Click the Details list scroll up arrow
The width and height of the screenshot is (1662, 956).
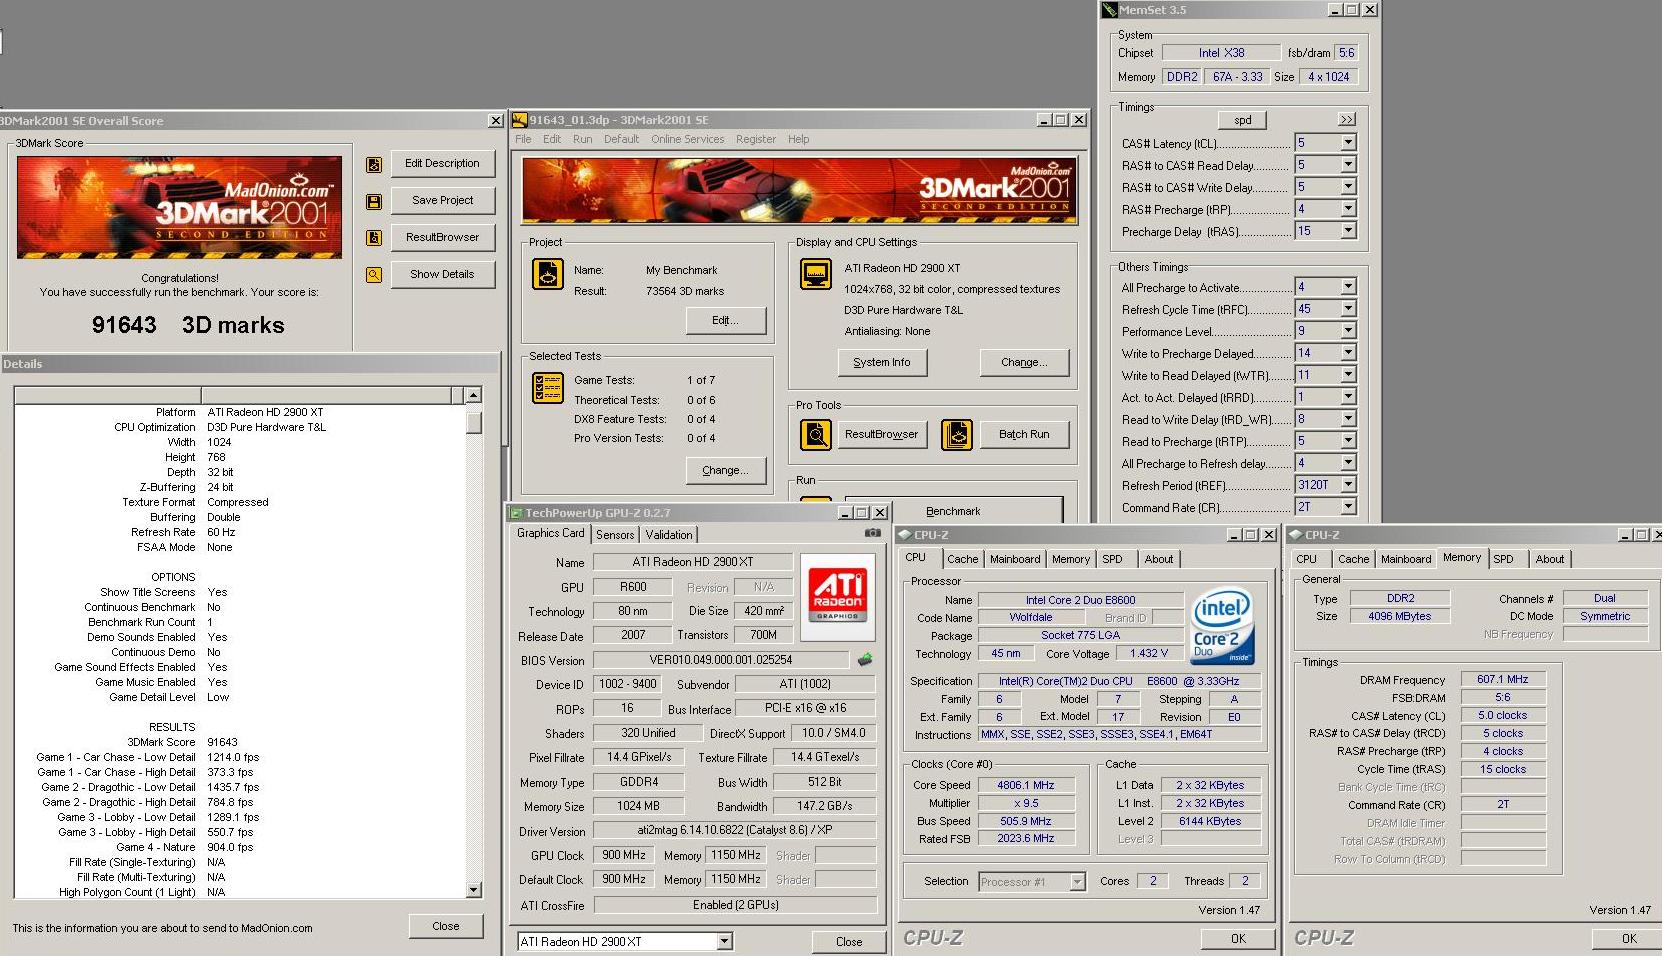[474, 395]
